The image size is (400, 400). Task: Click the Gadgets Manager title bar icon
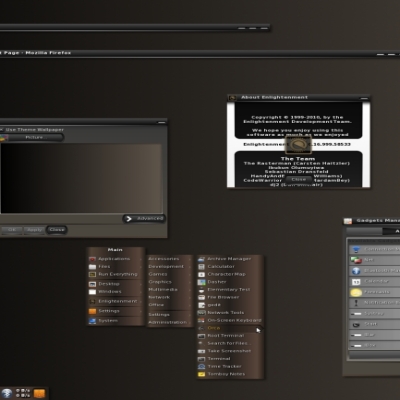coord(348,221)
